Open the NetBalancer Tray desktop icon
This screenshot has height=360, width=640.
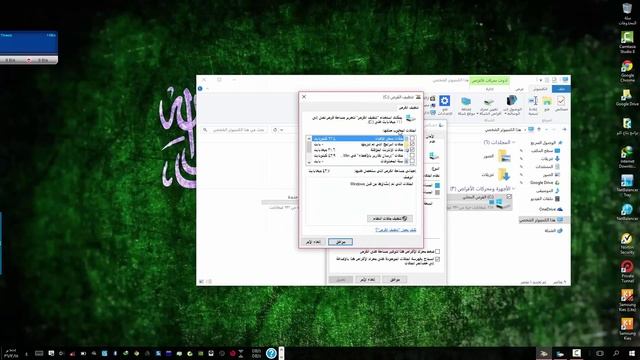pos(627,186)
